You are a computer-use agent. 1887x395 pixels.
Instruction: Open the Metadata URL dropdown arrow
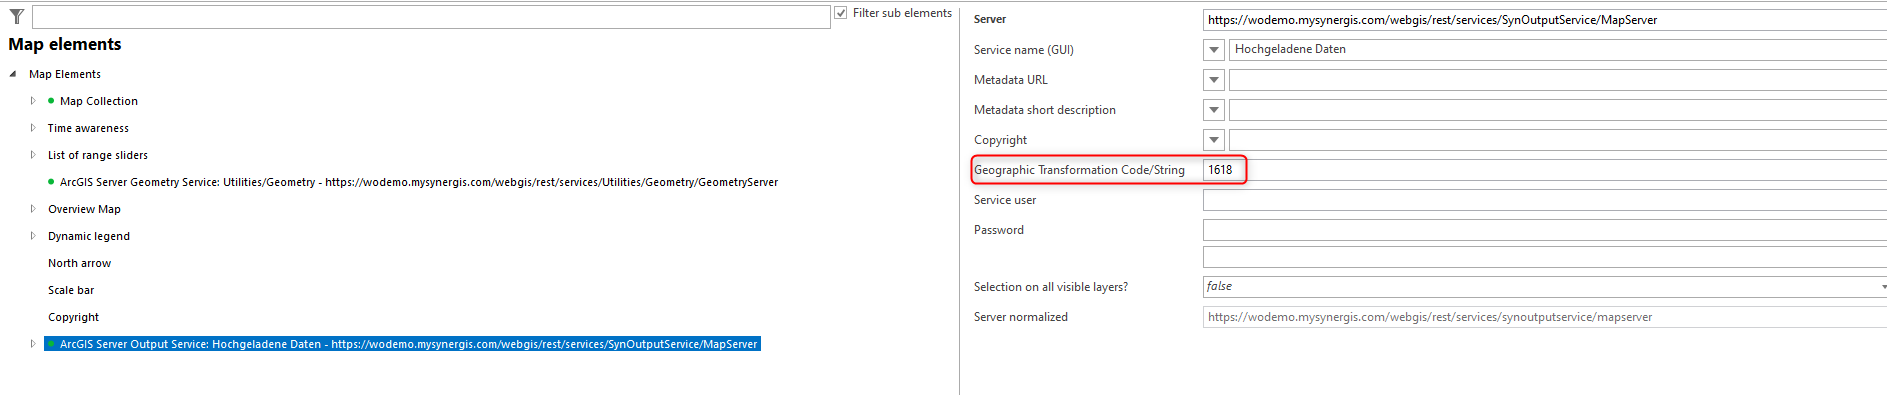pos(1214,80)
